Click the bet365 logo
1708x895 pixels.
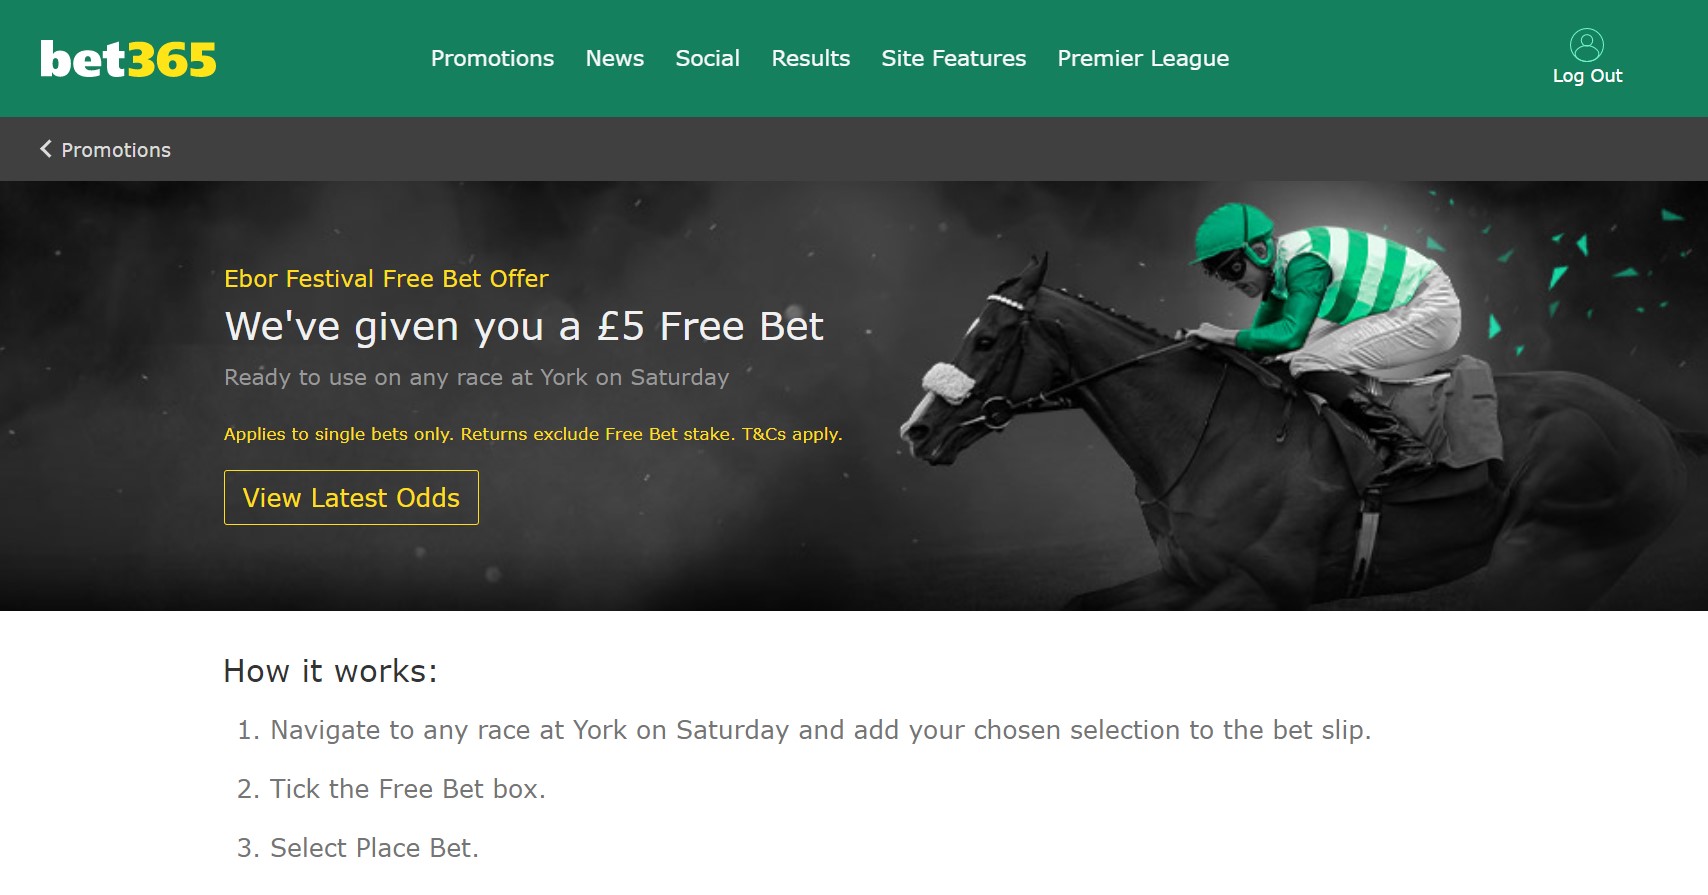[x=128, y=59]
